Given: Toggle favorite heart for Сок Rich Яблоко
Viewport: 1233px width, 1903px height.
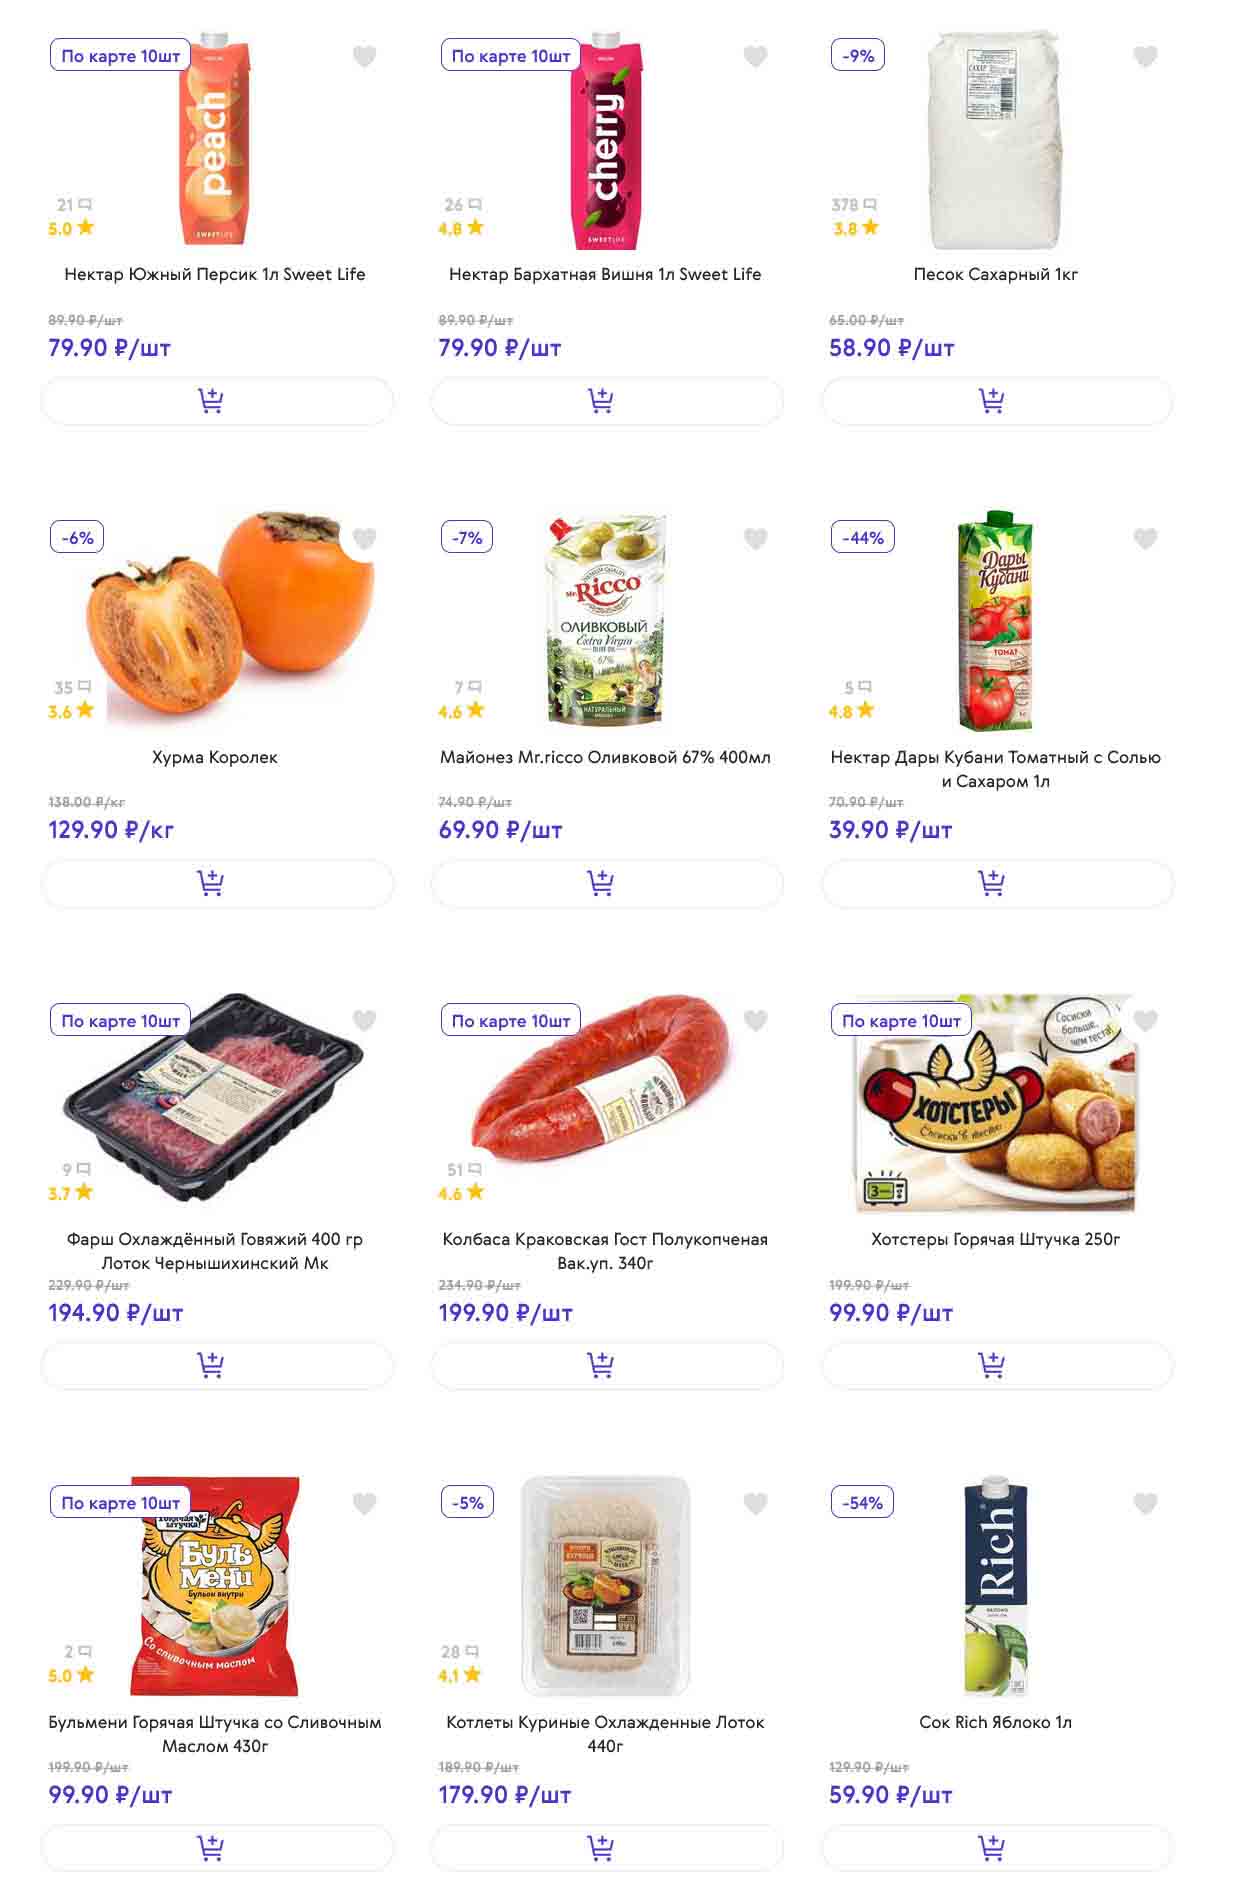Looking at the screenshot, I should (x=1145, y=1503).
